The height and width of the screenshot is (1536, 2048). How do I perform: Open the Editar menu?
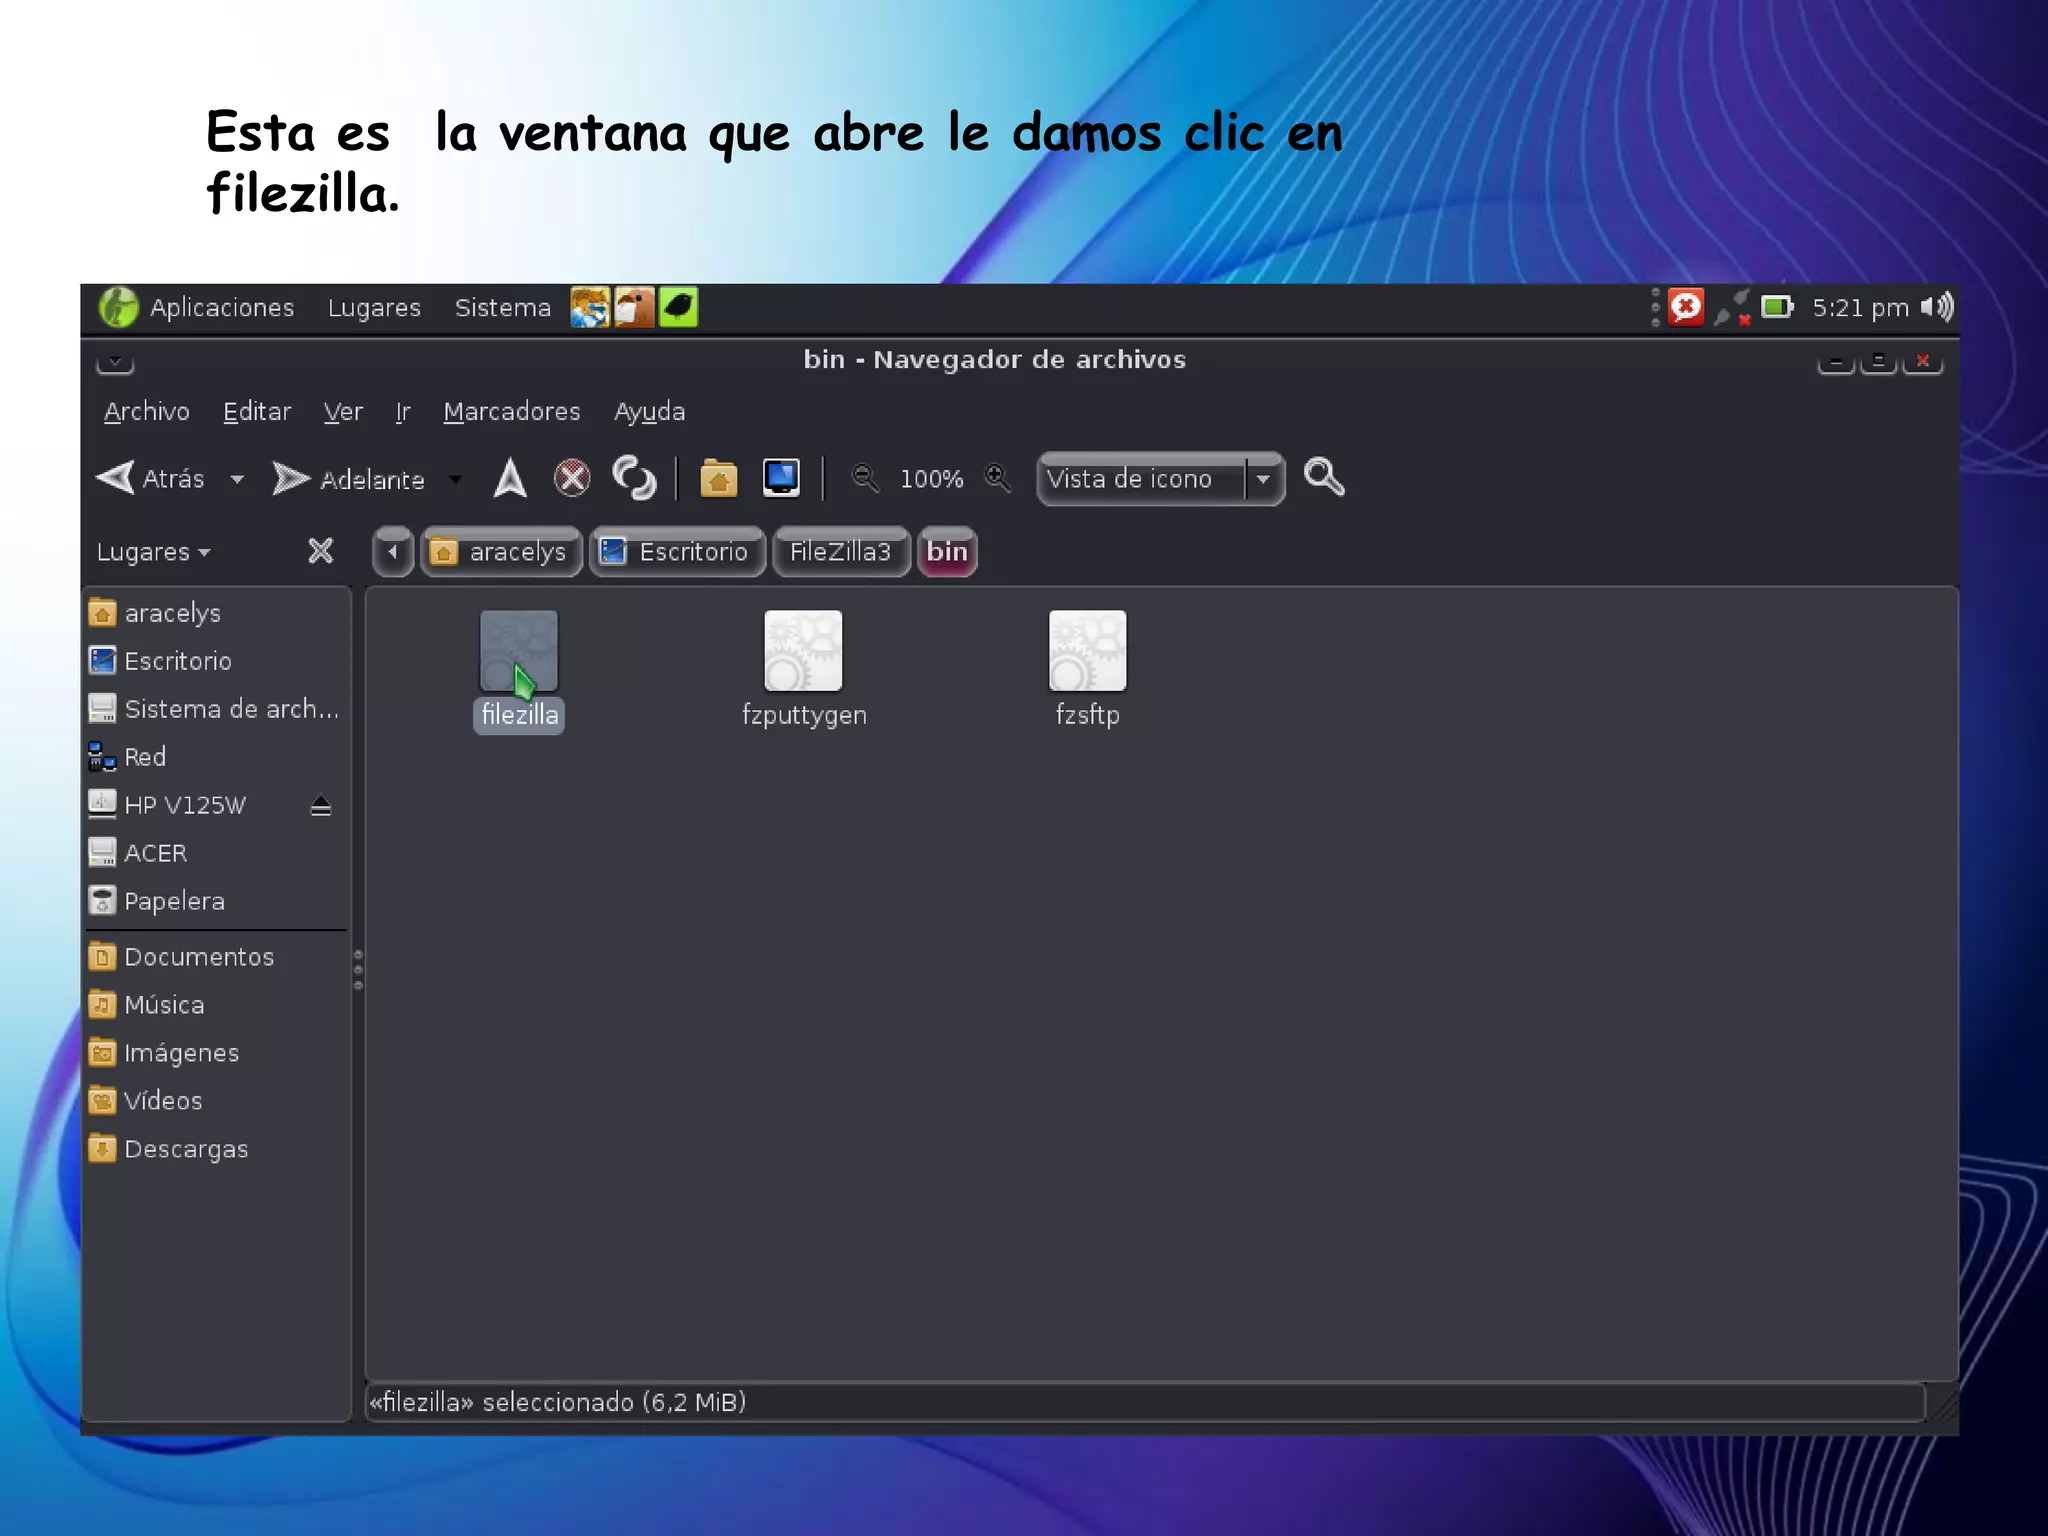tap(257, 411)
